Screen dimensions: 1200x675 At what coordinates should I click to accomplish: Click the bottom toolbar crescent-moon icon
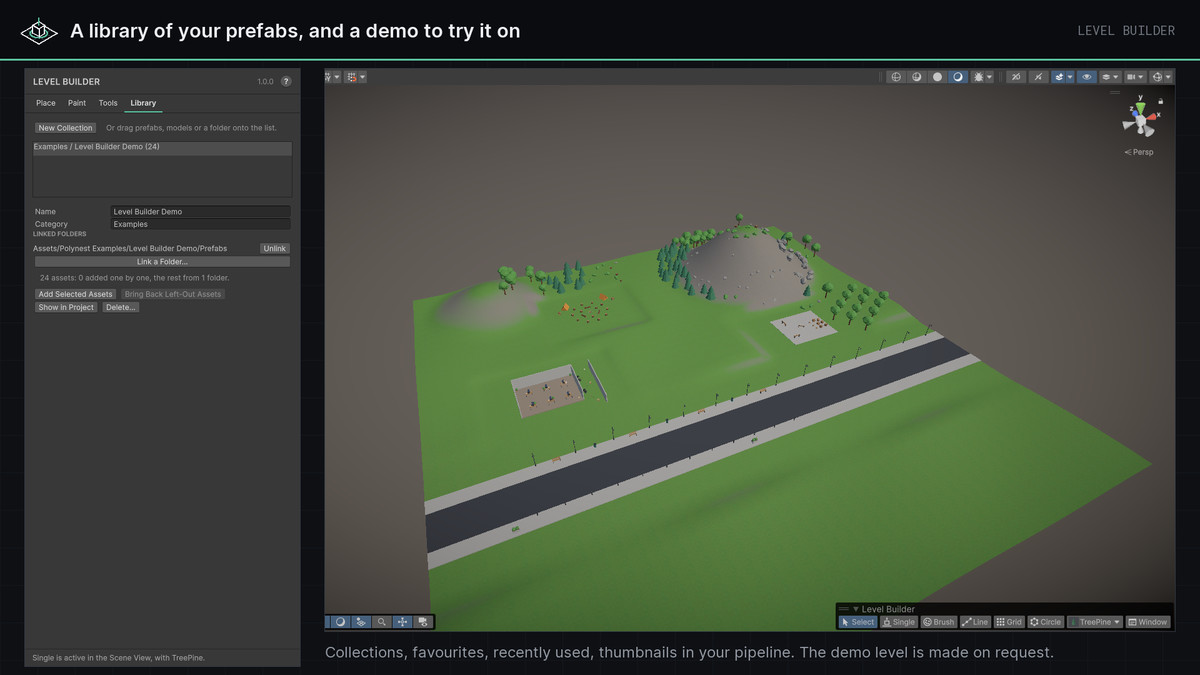340,622
